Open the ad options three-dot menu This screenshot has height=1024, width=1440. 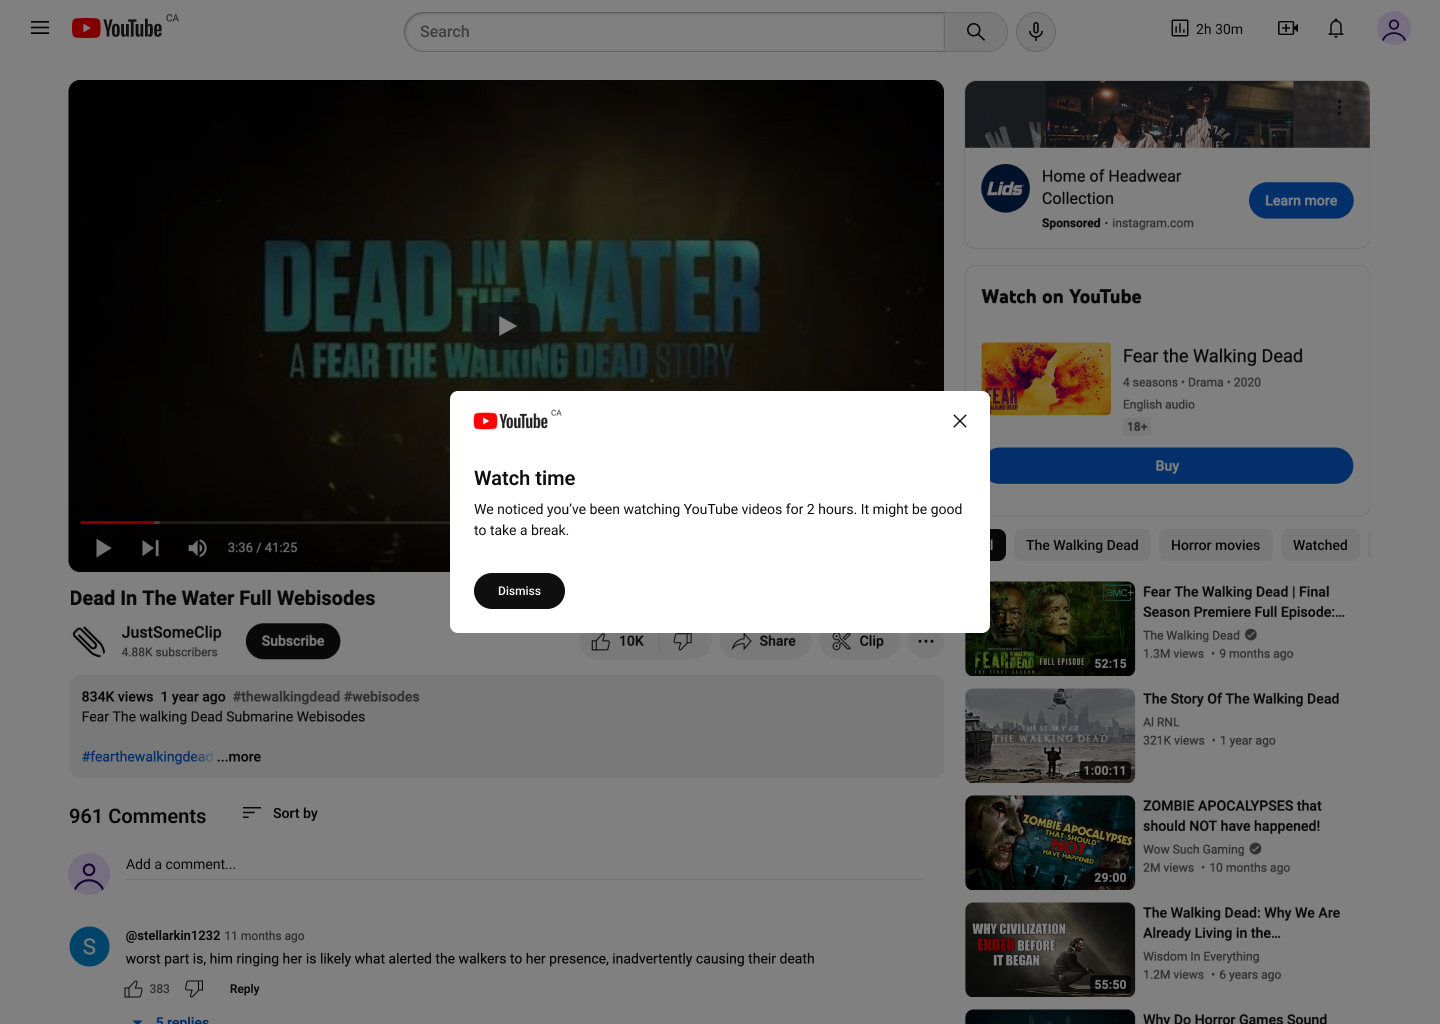(x=1339, y=107)
